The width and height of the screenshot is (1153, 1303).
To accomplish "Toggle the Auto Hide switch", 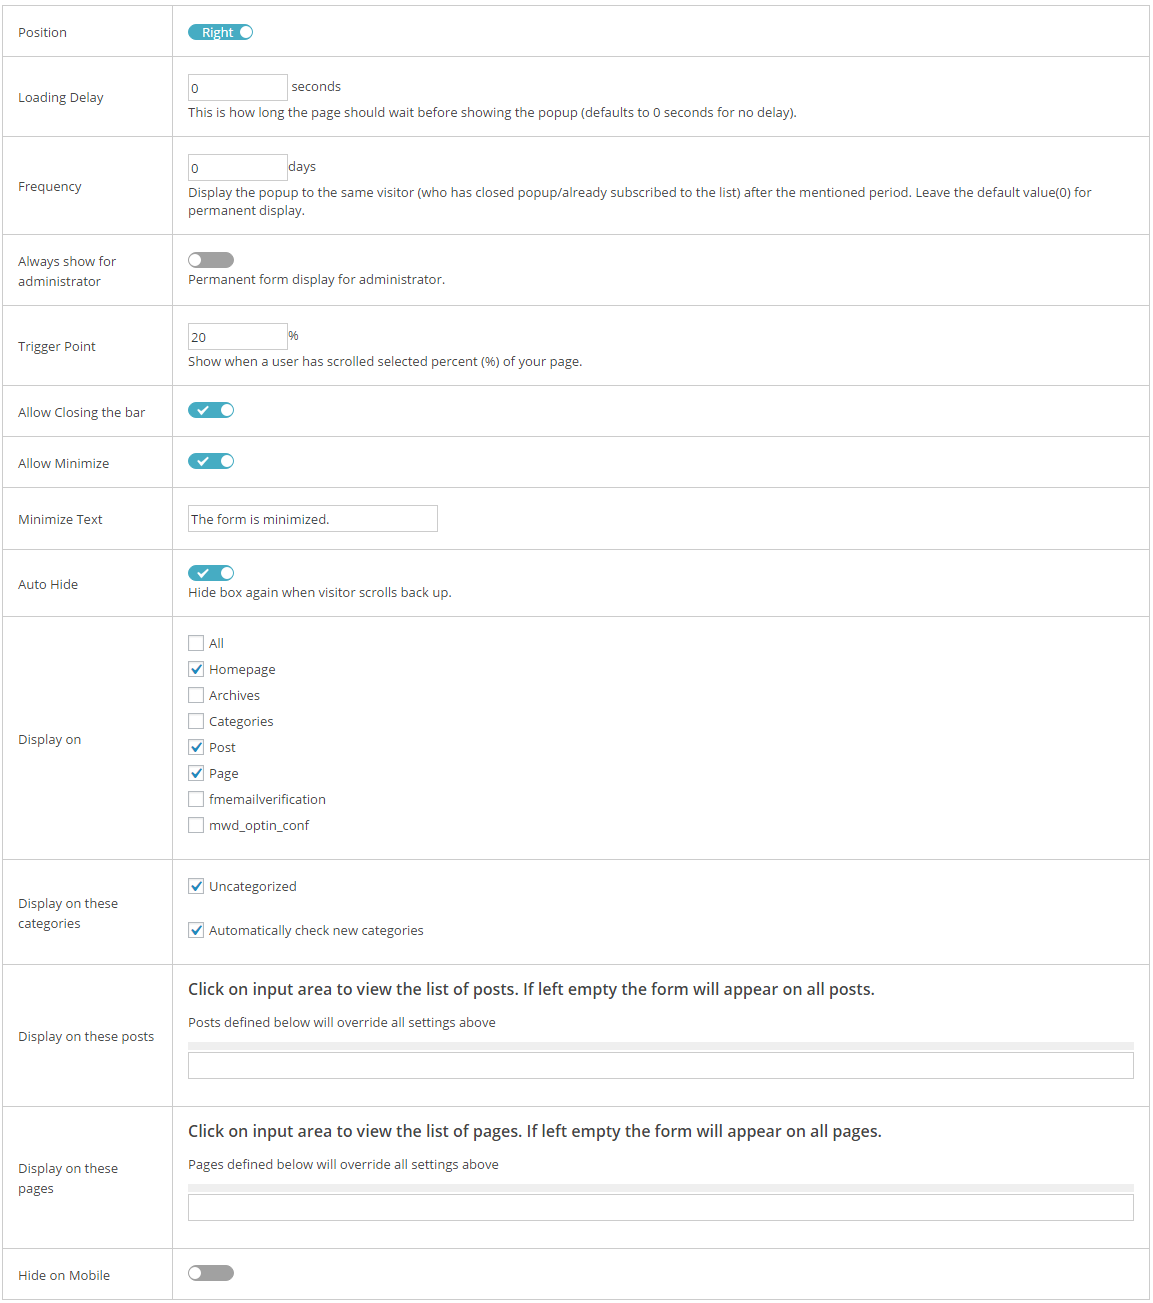I will 211,573.
